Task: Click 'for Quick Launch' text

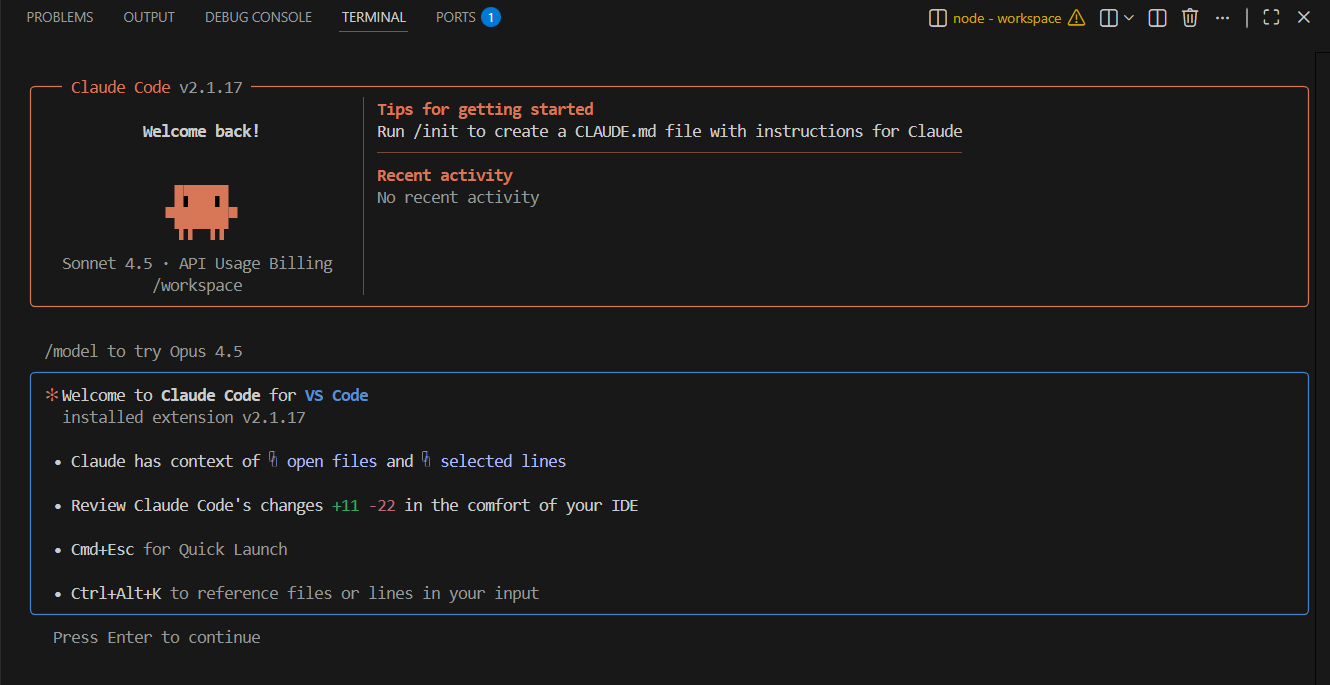Action: coord(215,549)
